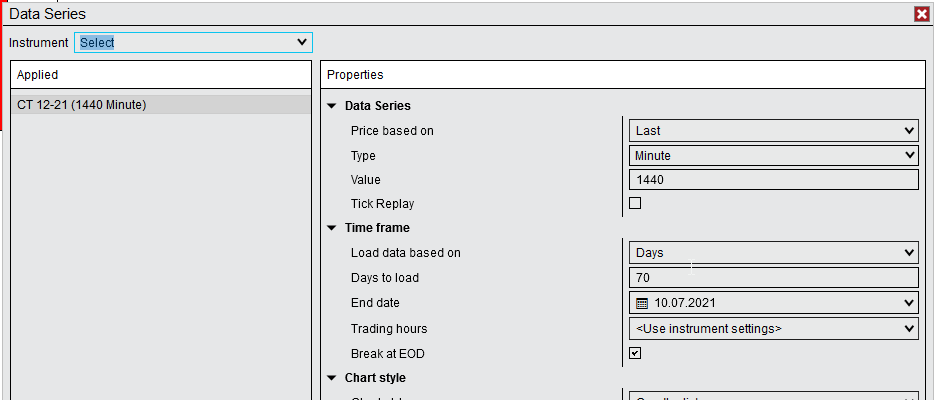Screen dimensions: 934x400
Task: Click the Applied list header
Action: point(160,75)
